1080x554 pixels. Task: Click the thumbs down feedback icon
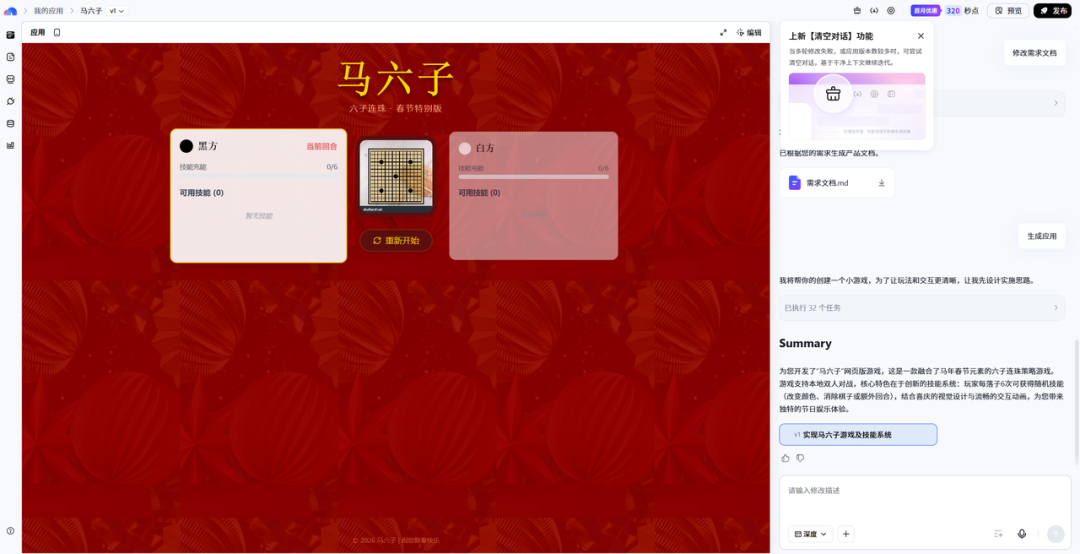click(x=800, y=458)
